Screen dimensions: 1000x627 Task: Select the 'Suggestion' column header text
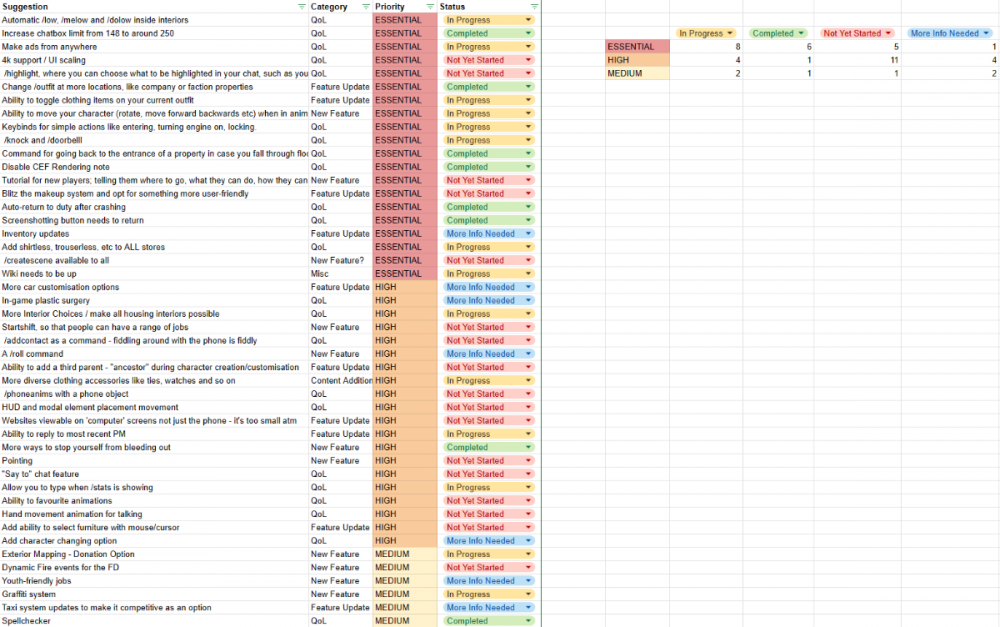pos(27,7)
